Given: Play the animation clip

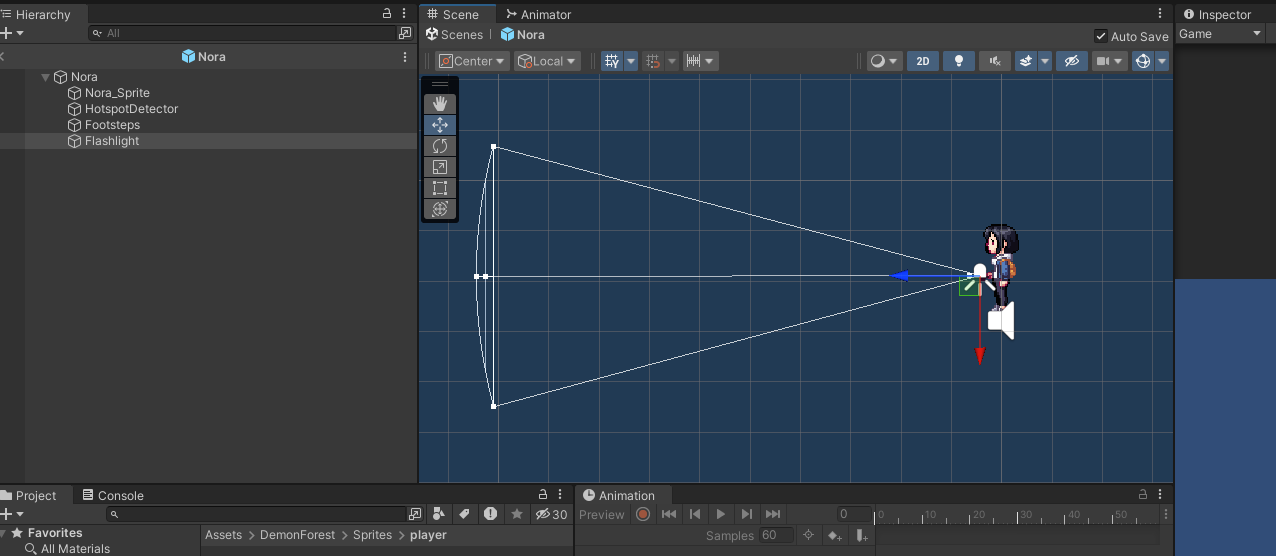Looking at the screenshot, I should pyautogui.click(x=721, y=514).
